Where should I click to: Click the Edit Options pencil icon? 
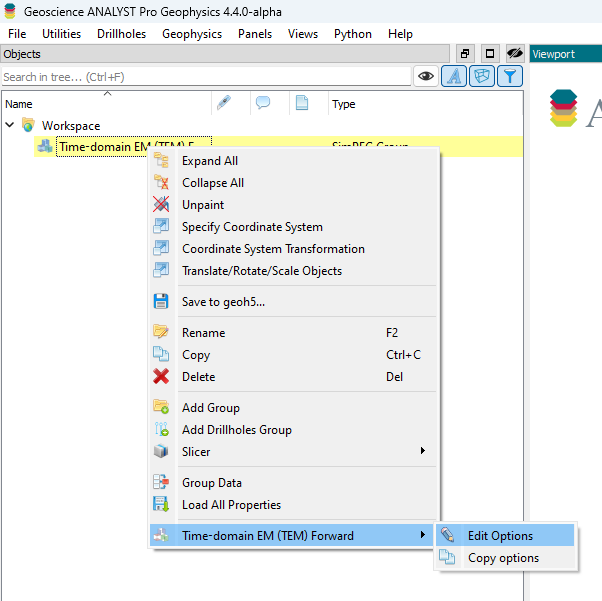pos(448,535)
